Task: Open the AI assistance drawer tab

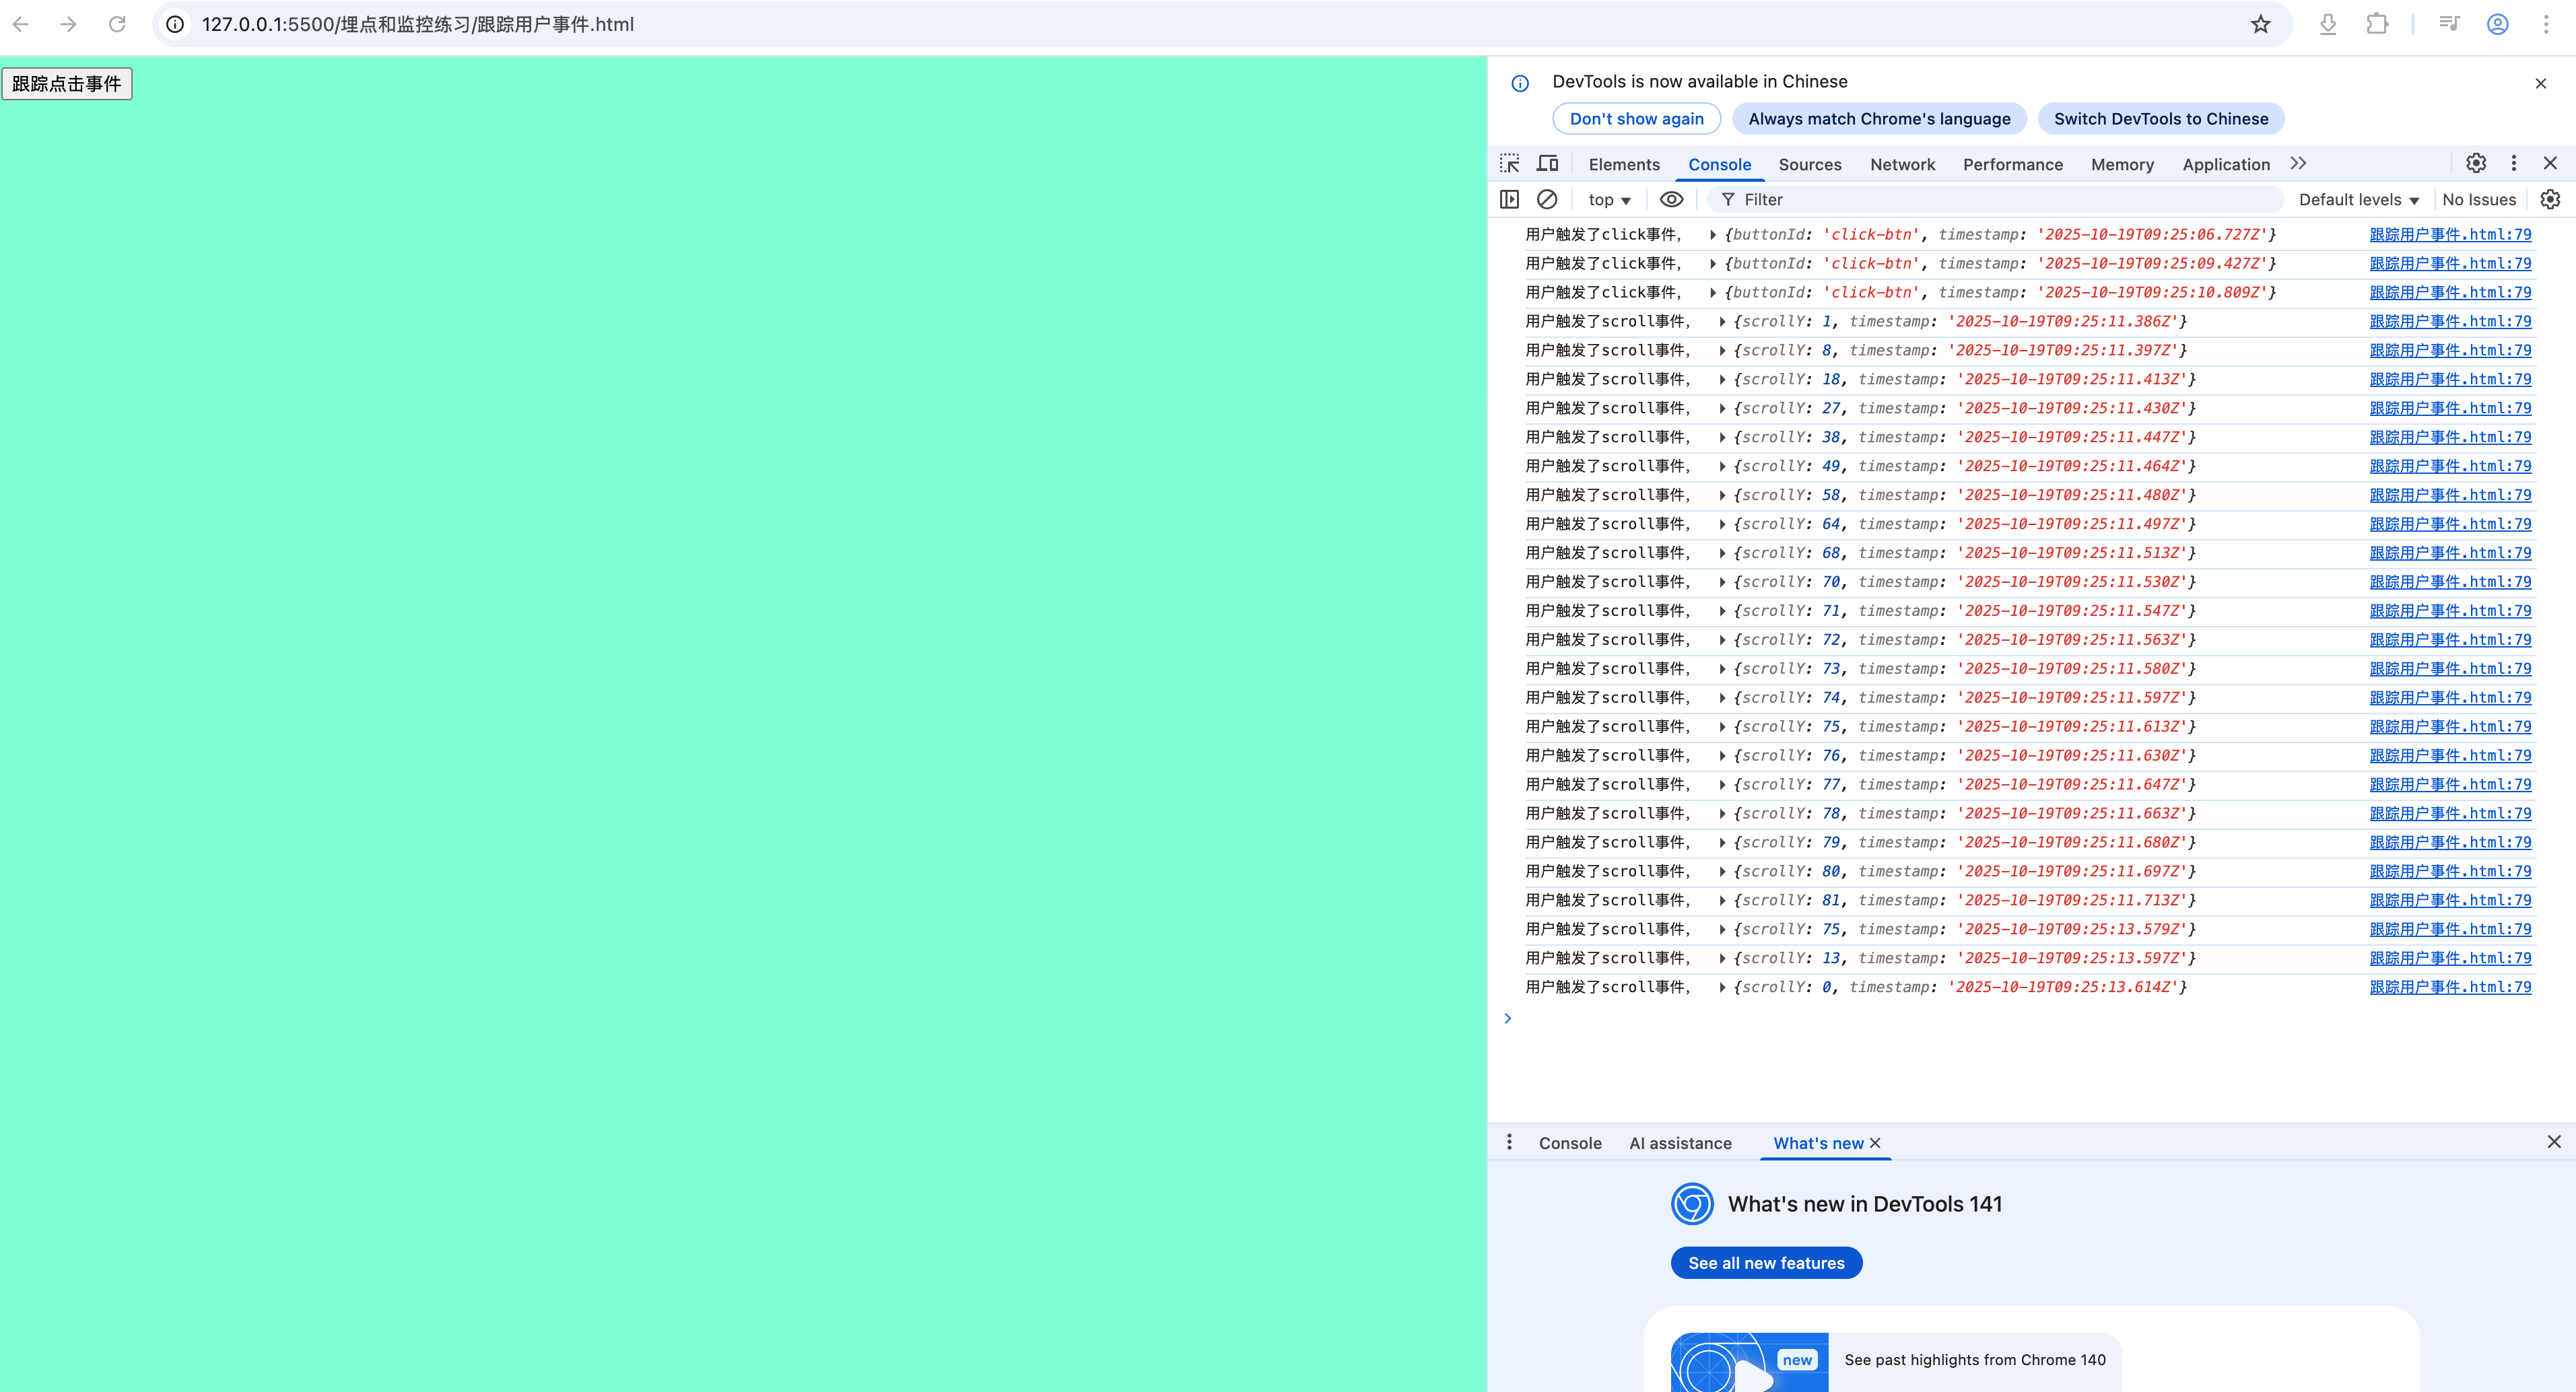Action: pos(1680,1143)
